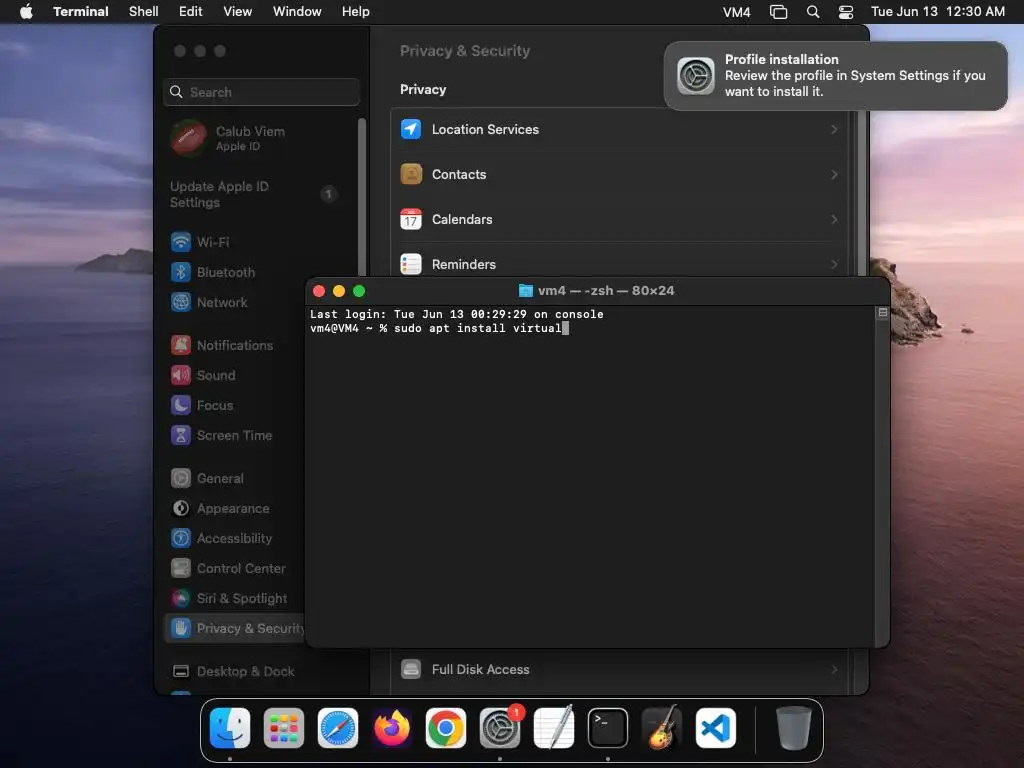Open the Contacts privacy row

[619, 174]
